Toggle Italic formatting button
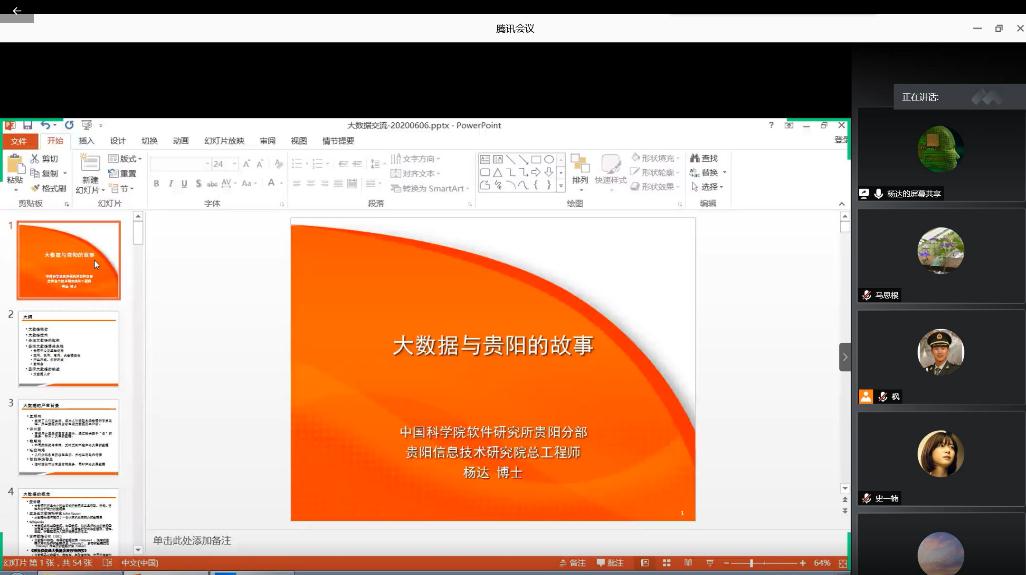This screenshot has width=1026, height=575. click(x=170, y=183)
